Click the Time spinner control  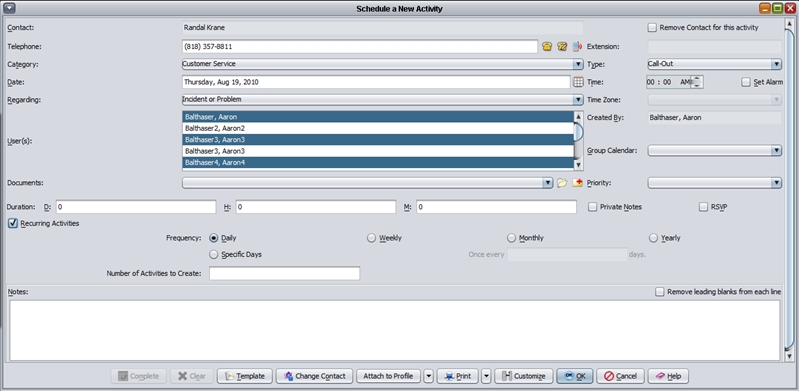tap(697, 82)
